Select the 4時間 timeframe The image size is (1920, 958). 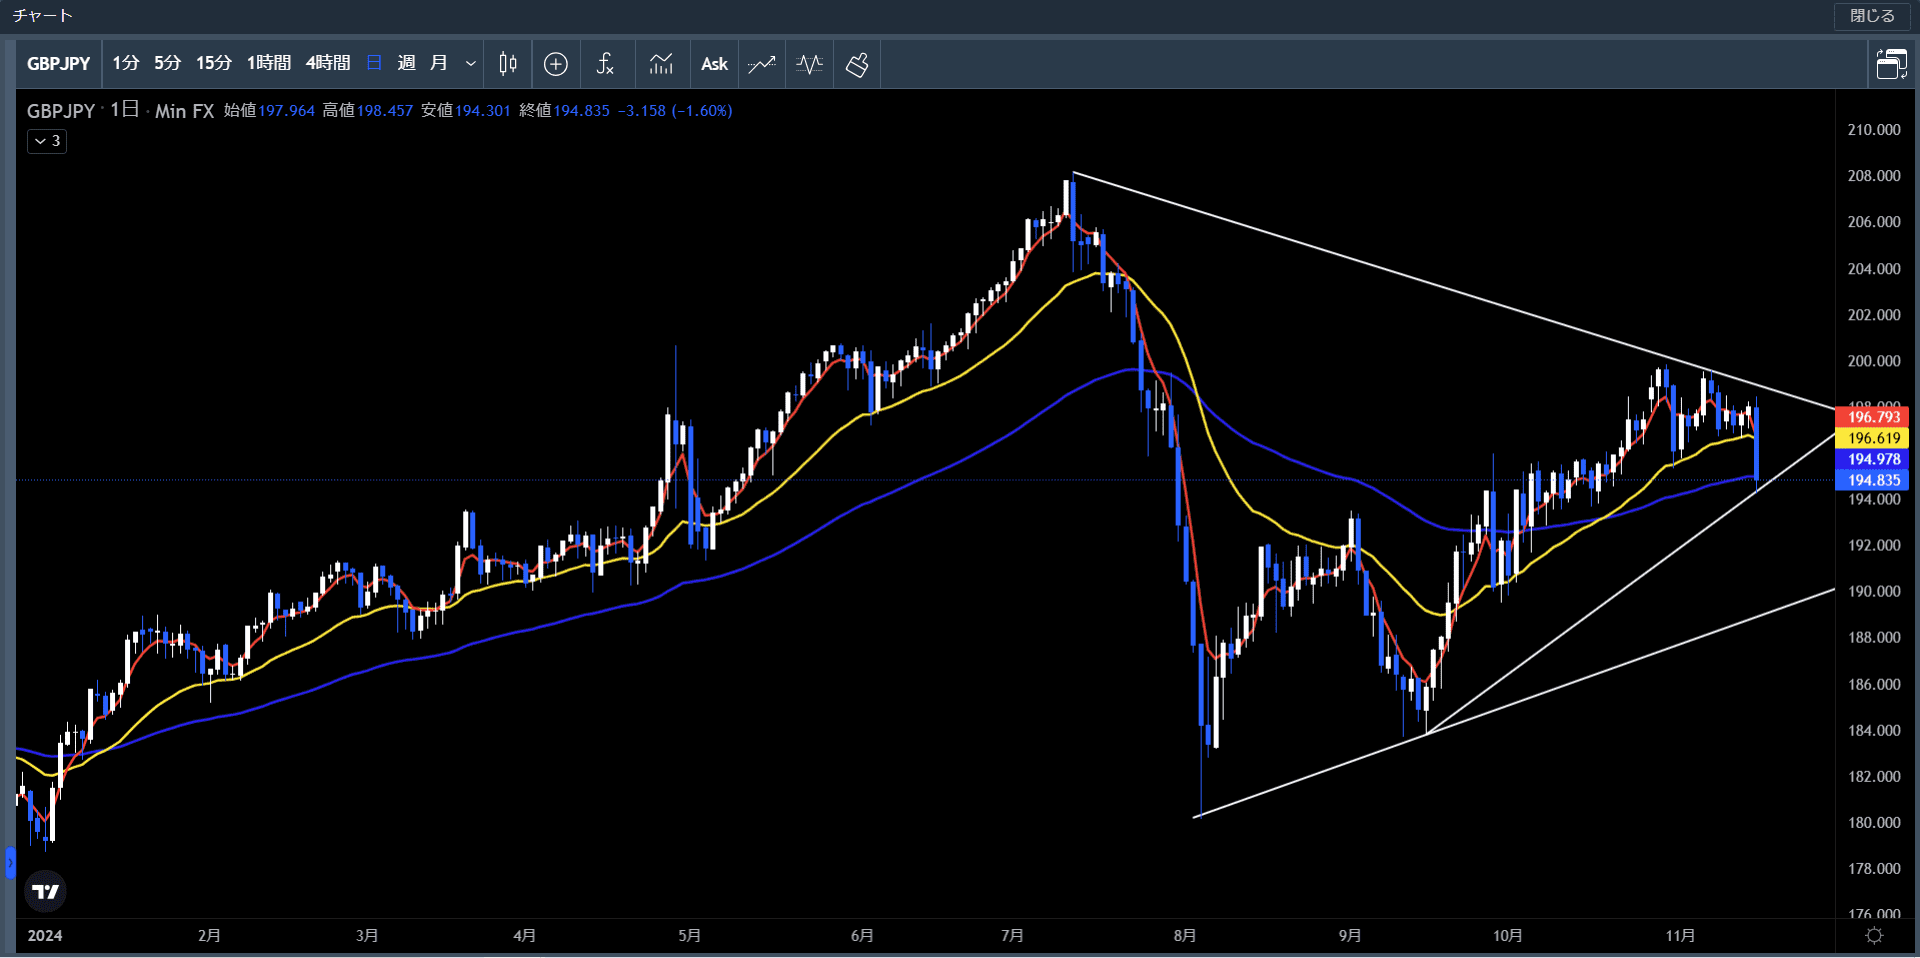click(x=328, y=64)
